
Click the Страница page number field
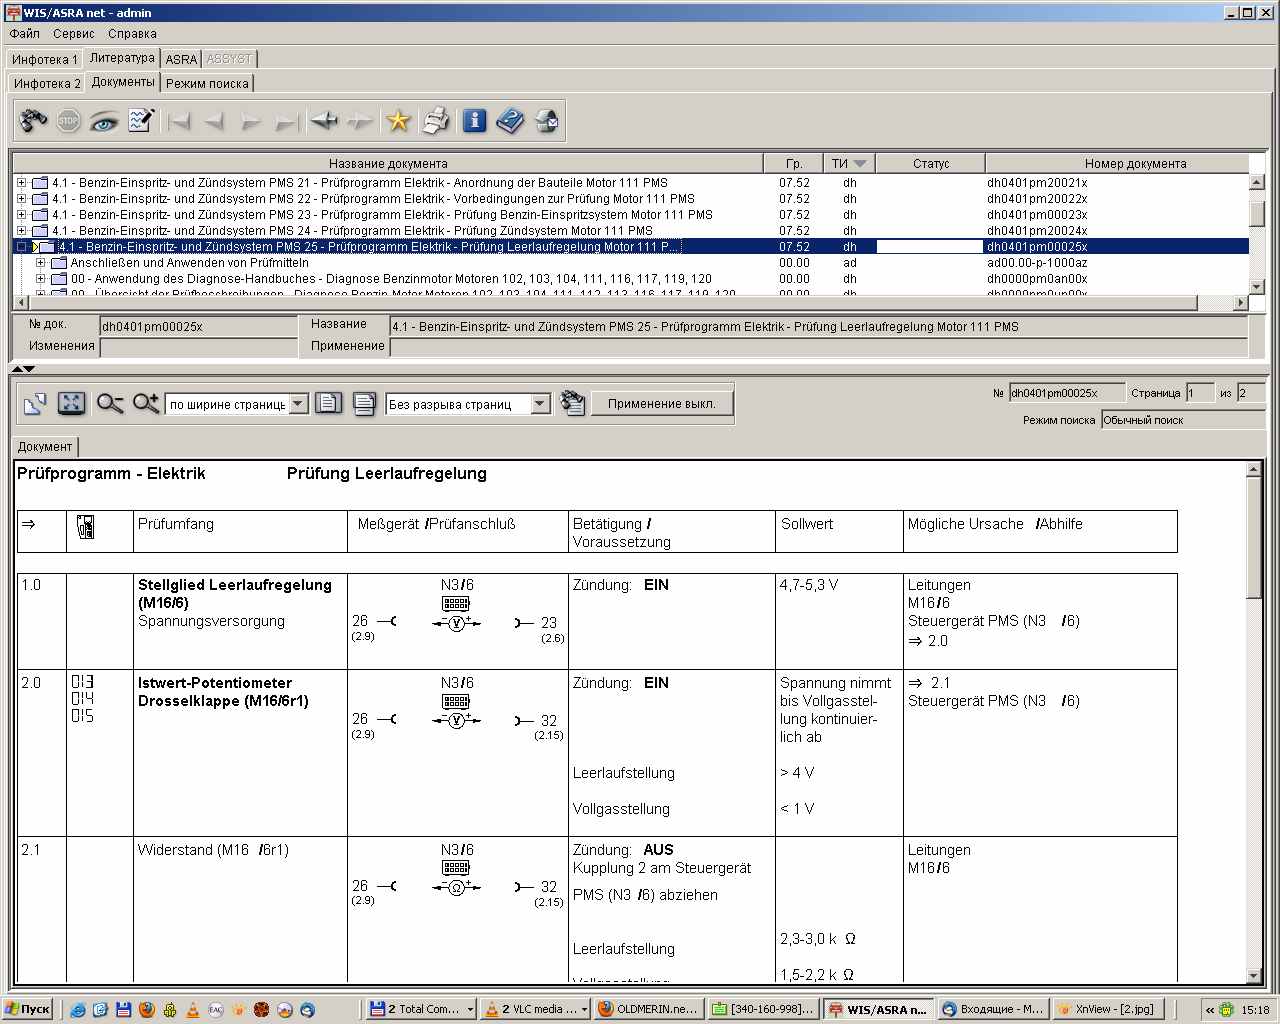coord(1199,393)
